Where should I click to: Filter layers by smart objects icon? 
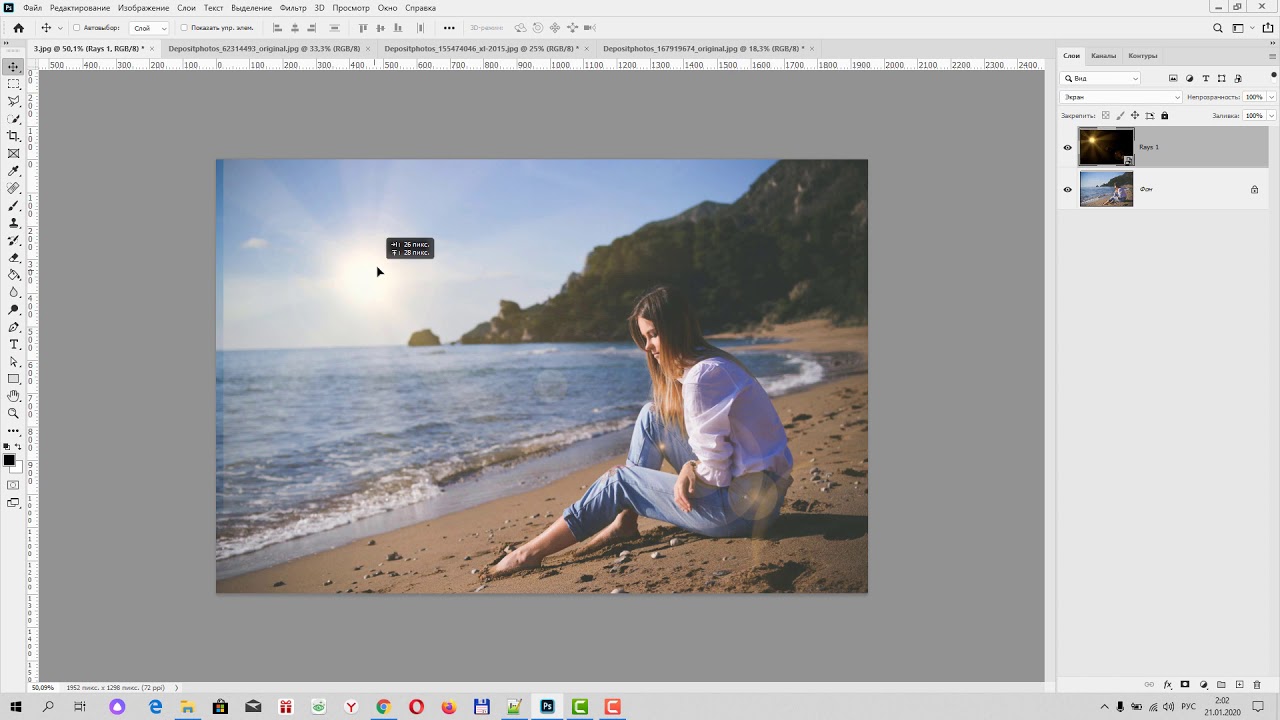pos(1238,78)
